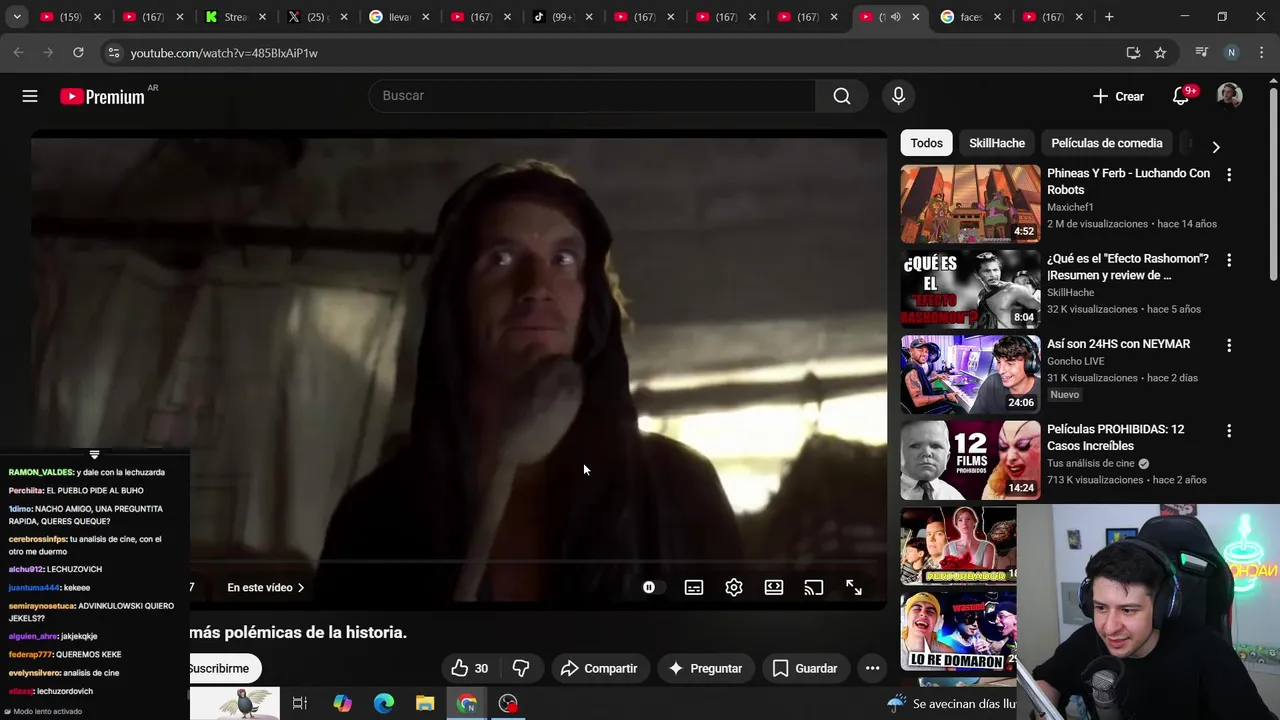This screenshot has height=720, width=1280.
Task: Show more filter chips with right arrow
Action: tap(1216, 147)
